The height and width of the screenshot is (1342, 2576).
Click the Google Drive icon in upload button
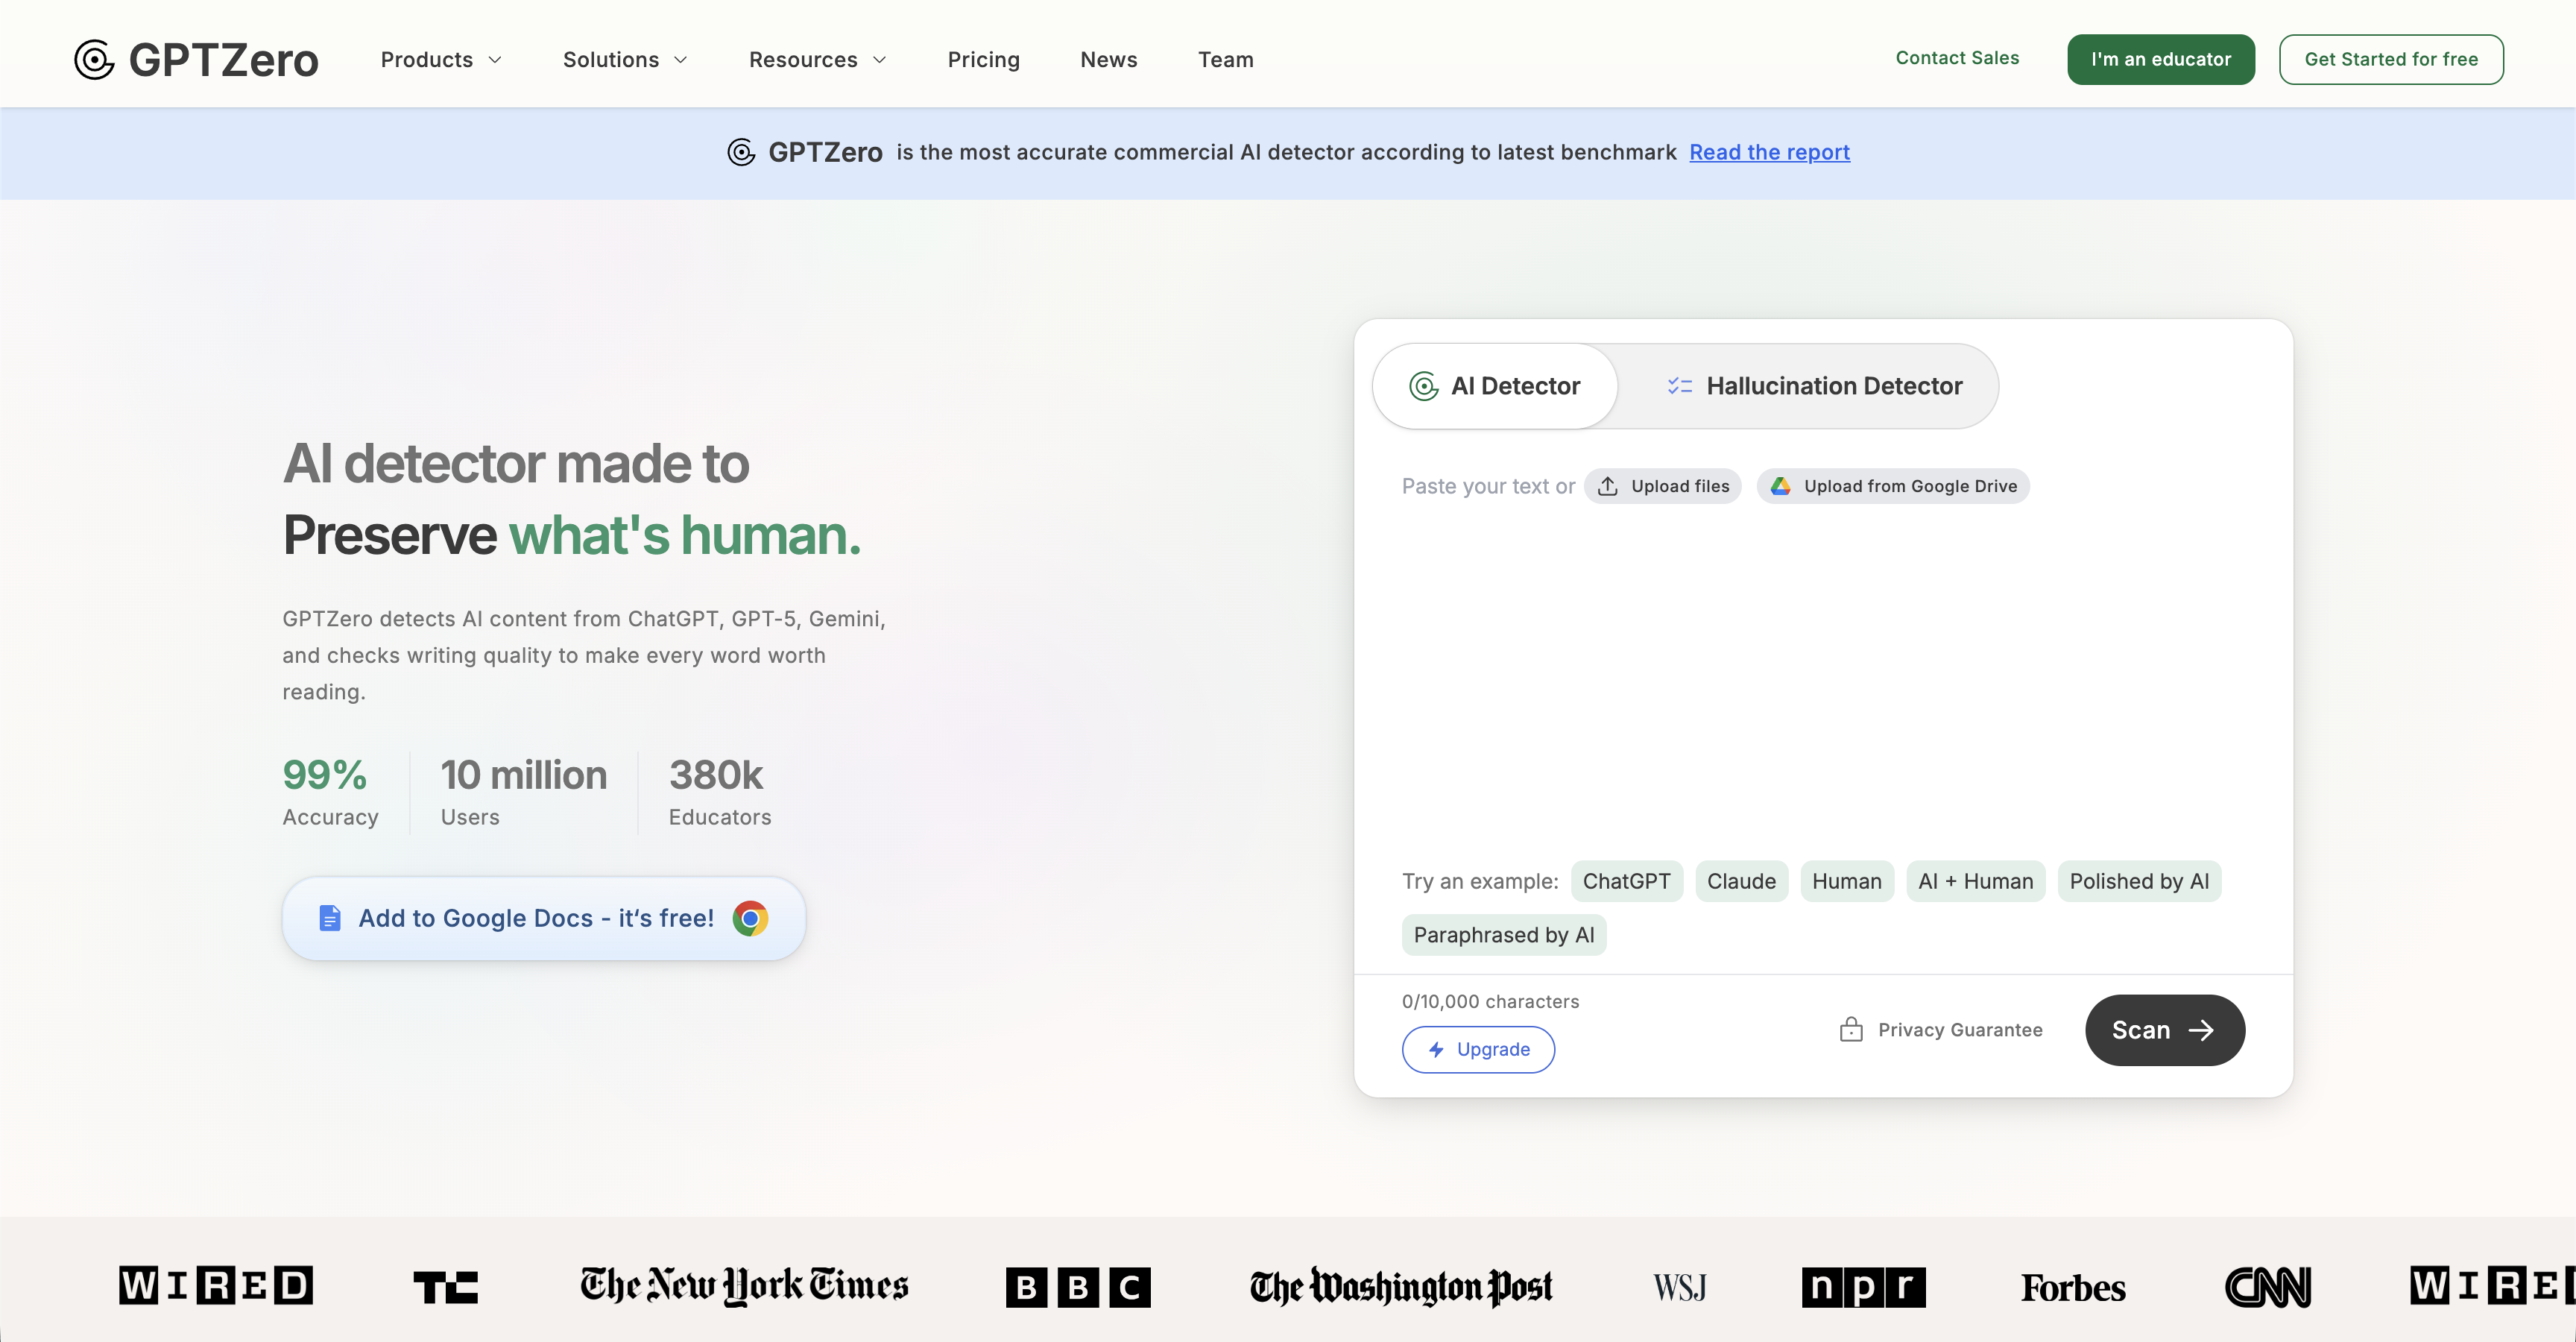1781,486
